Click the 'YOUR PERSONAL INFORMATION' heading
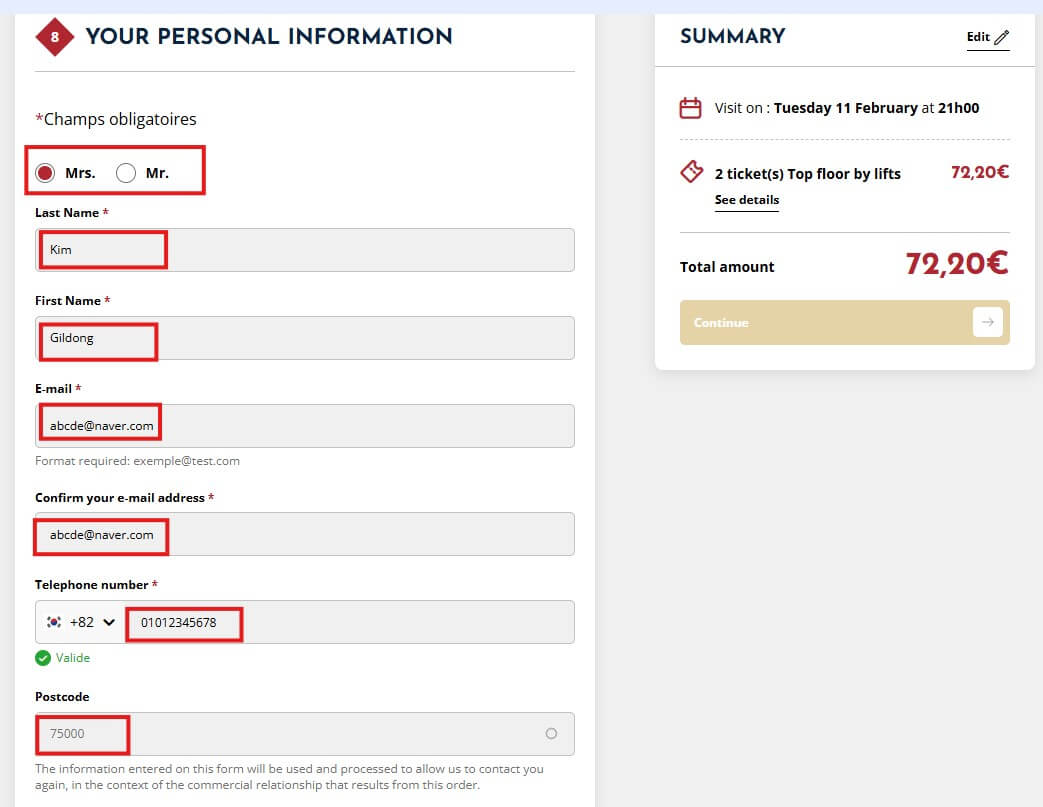The width and height of the screenshot is (1043, 807). pos(269,37)
